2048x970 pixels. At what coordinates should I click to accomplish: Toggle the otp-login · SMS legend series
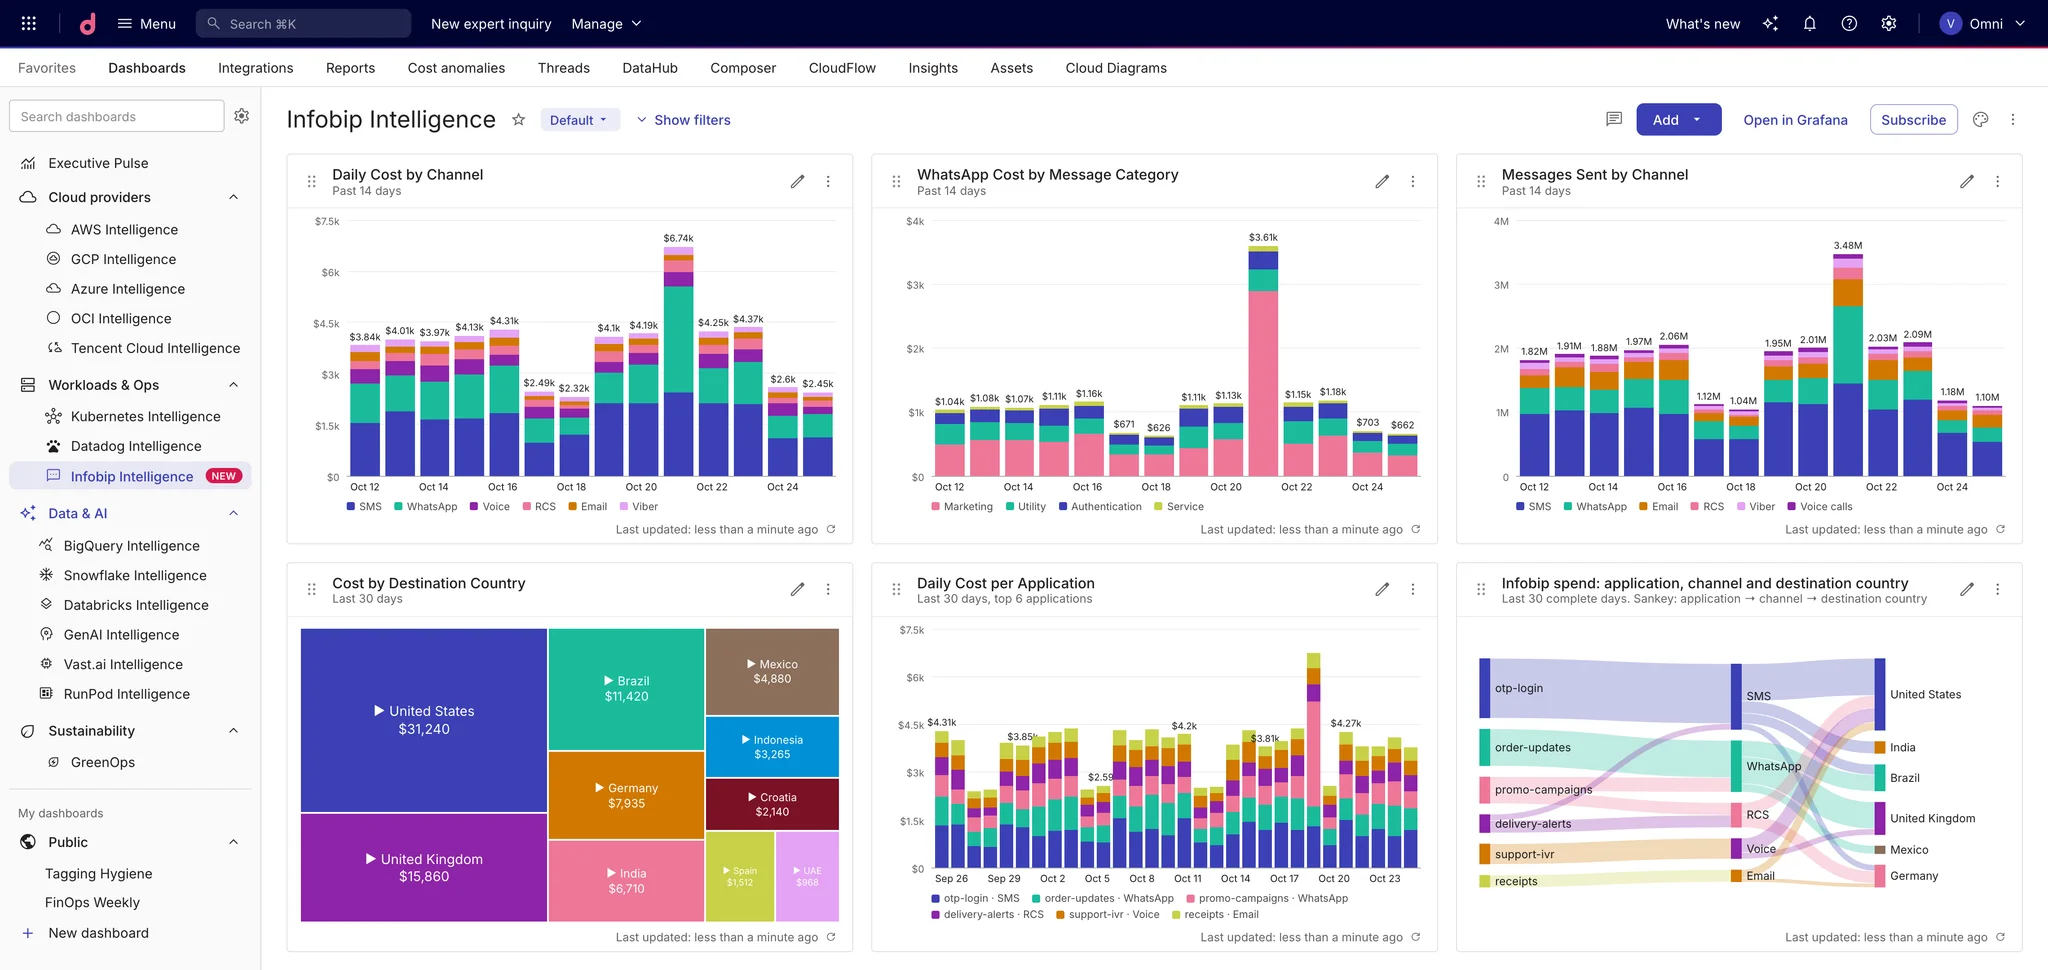pos(975,898)
